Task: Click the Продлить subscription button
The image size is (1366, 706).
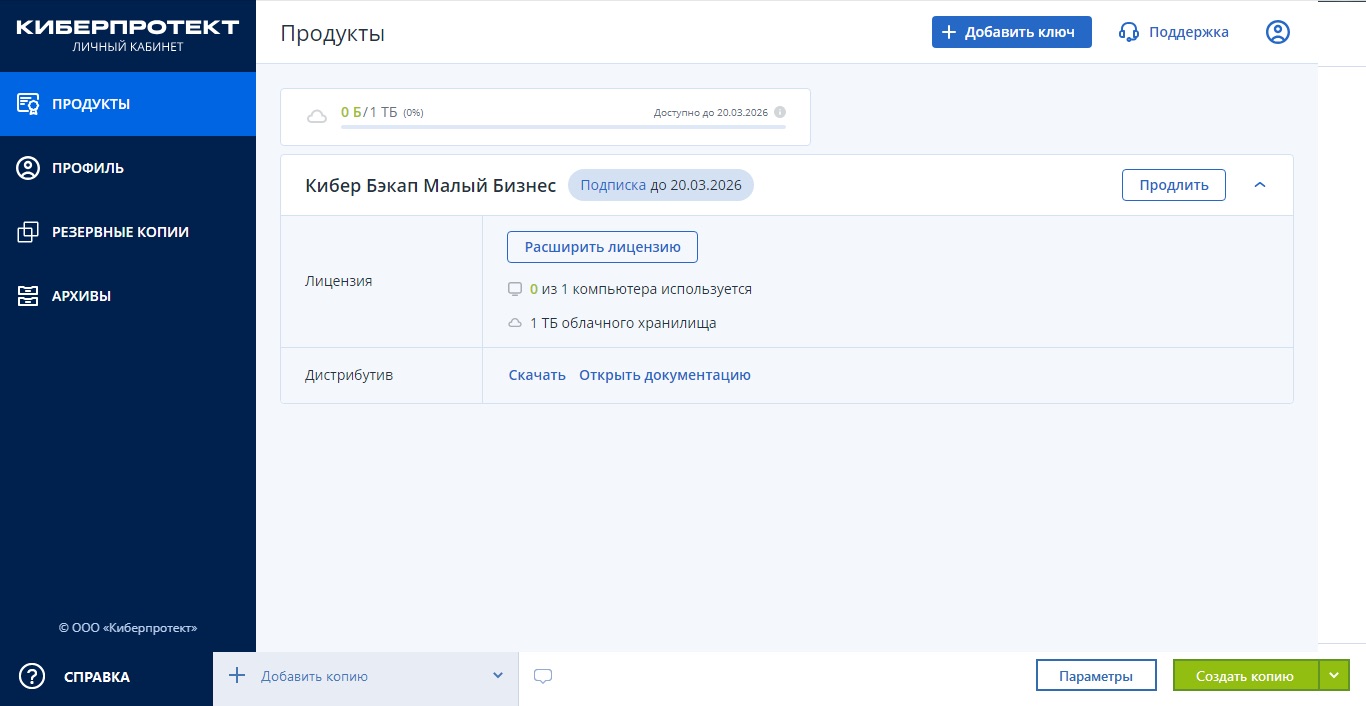Action: [1173, 185]
